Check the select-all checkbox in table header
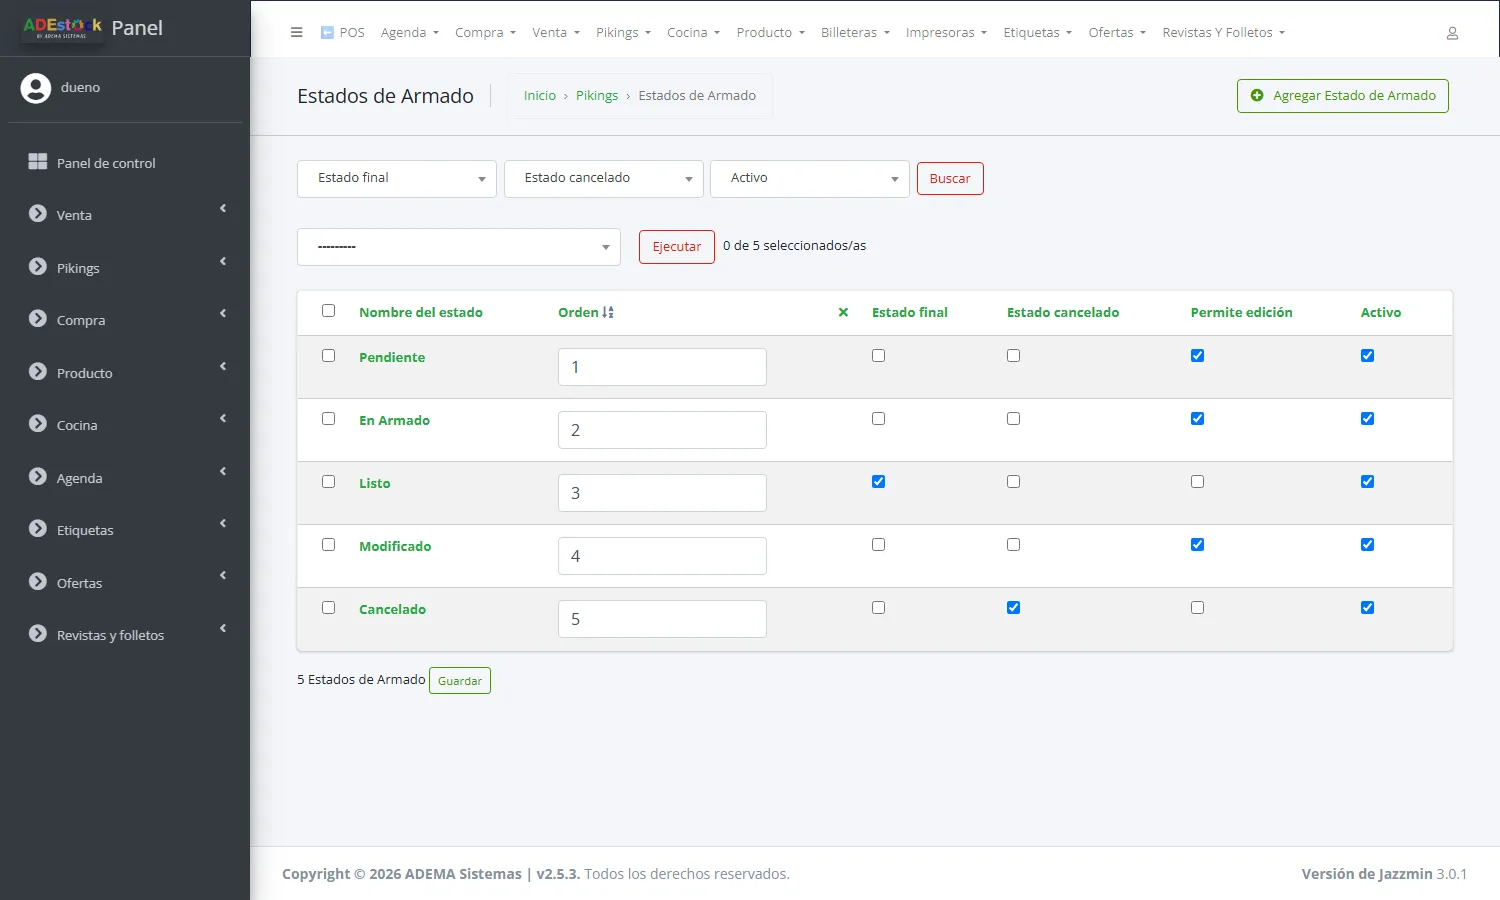Image resolution: width=1500 pixels, height=900 pixels. tap(328, 311)
